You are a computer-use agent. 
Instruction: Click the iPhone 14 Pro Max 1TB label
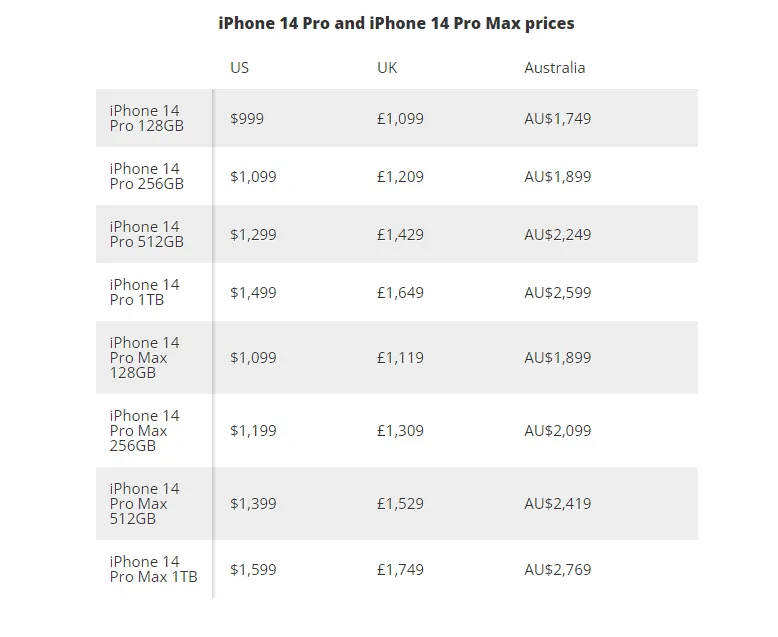pyautogui.click(x=153, y=569)
